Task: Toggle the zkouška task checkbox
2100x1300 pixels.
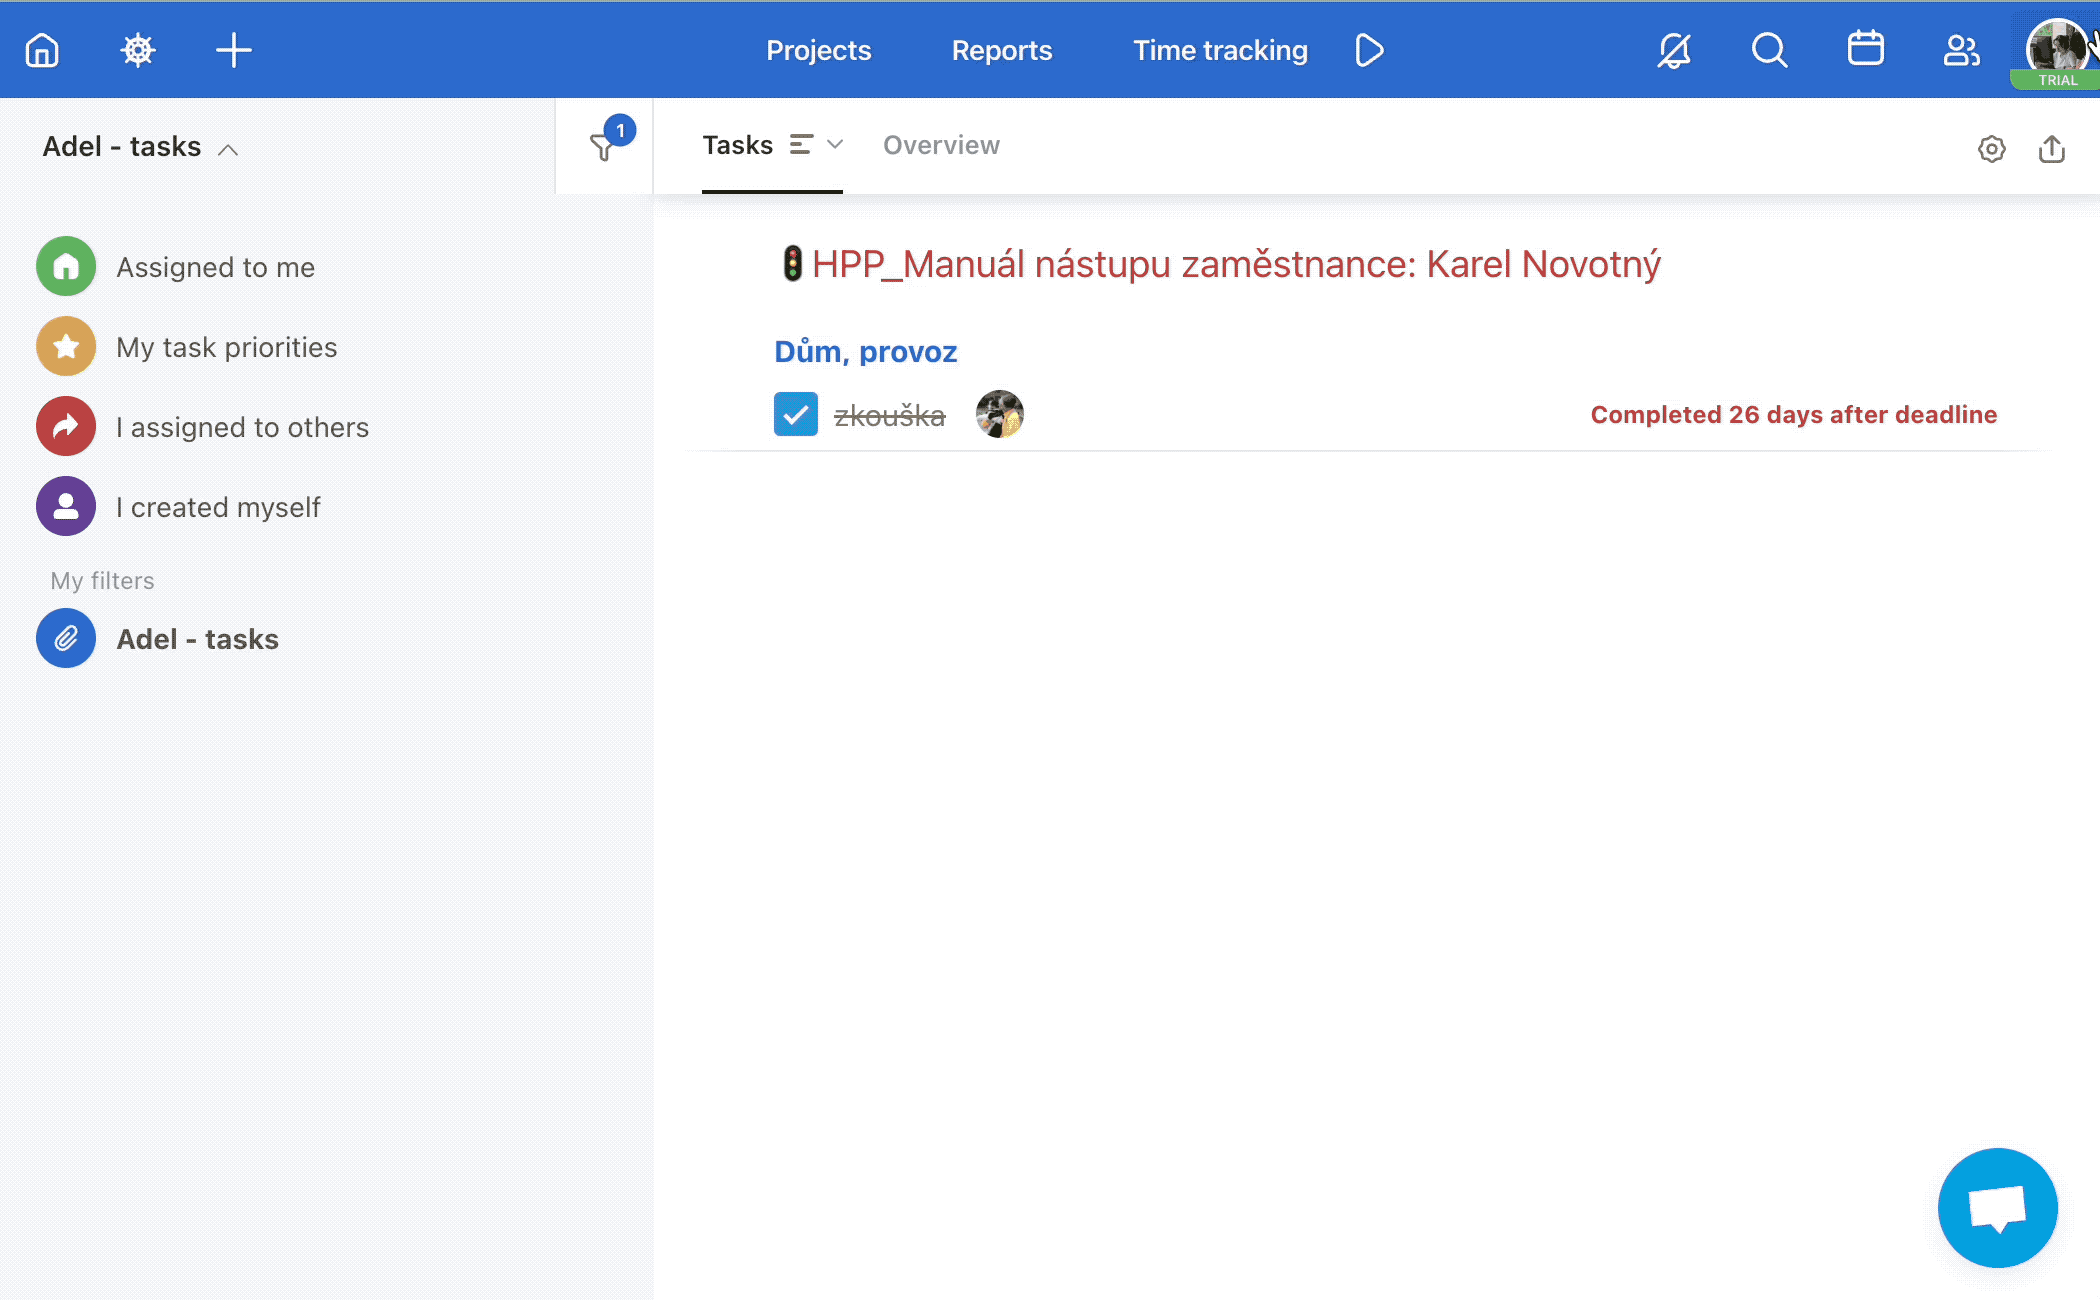Action: 795,414
